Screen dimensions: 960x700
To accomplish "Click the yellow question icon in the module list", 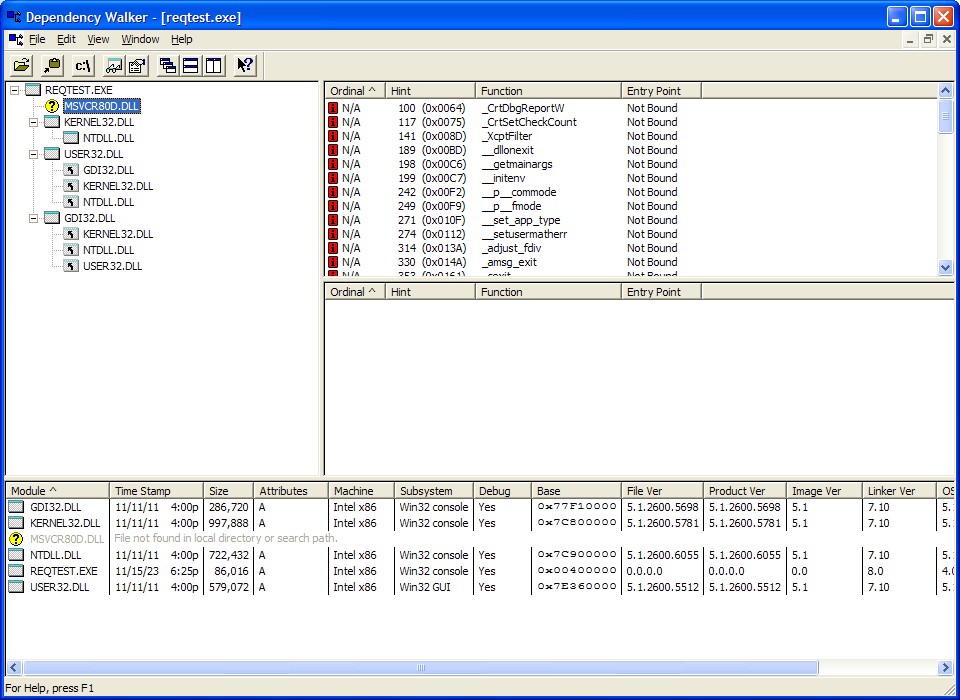I will click(x=17, y=539).
